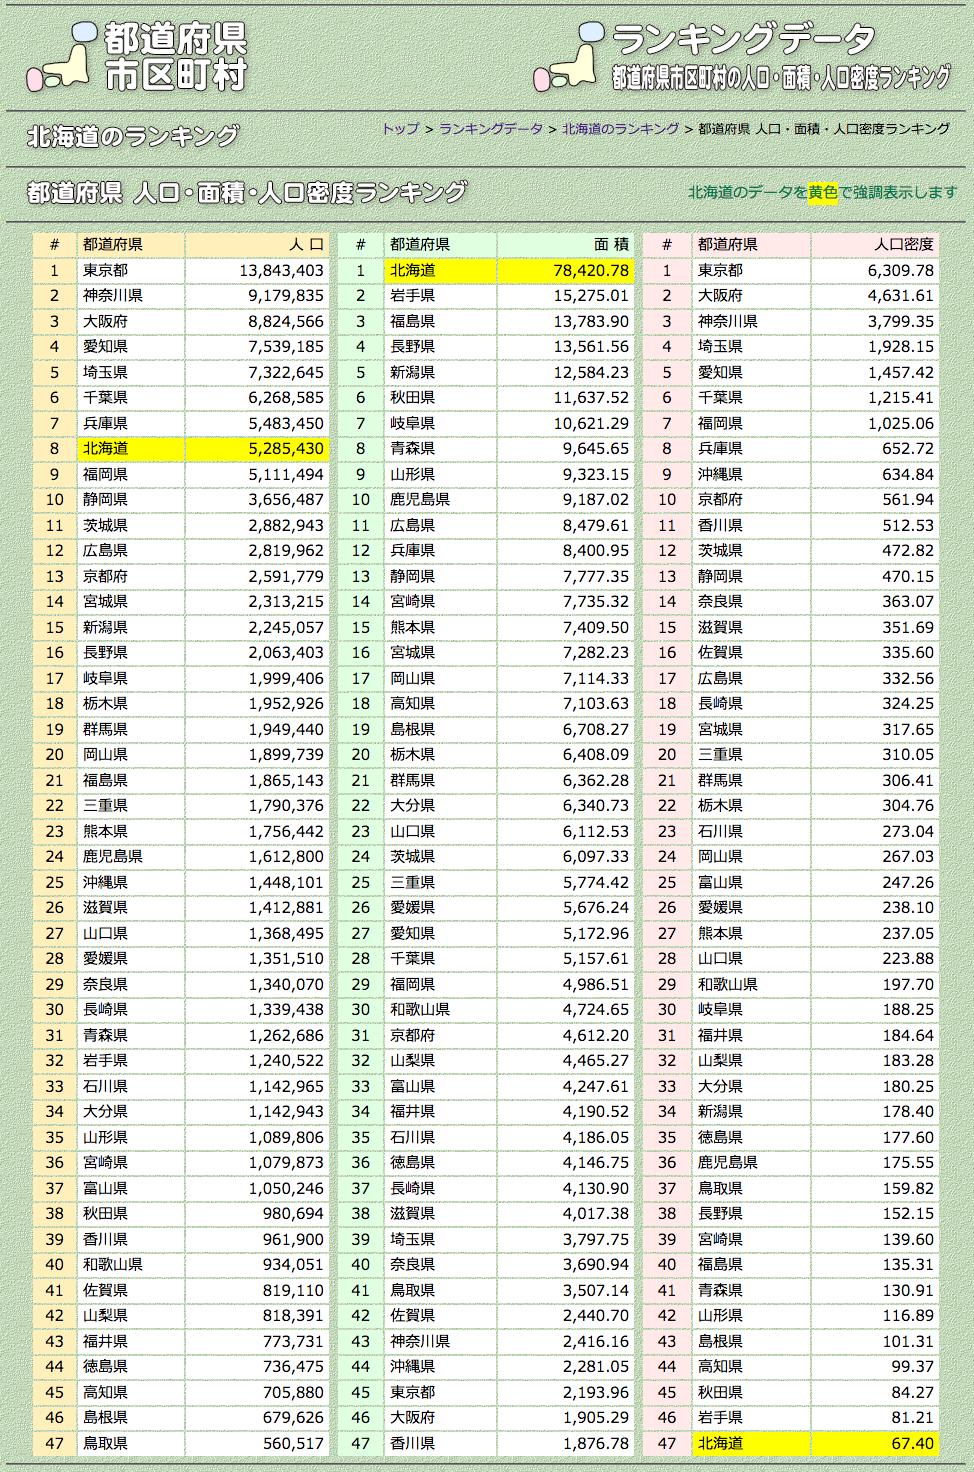Select 大阪府 in the density table

pyautogui.click(x=720, y=295)
